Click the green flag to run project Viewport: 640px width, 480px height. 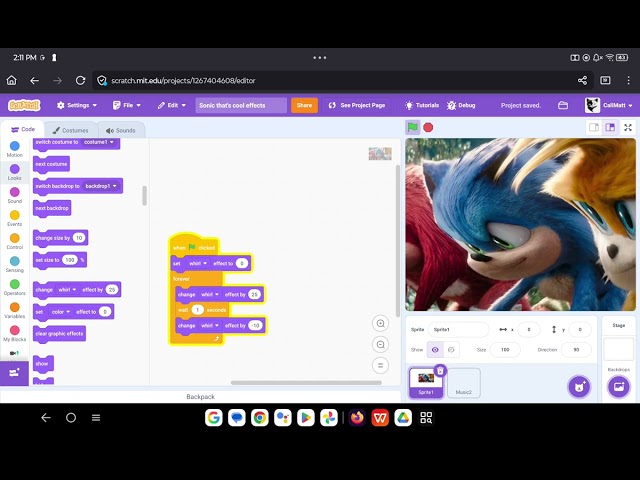pos(413,127)
